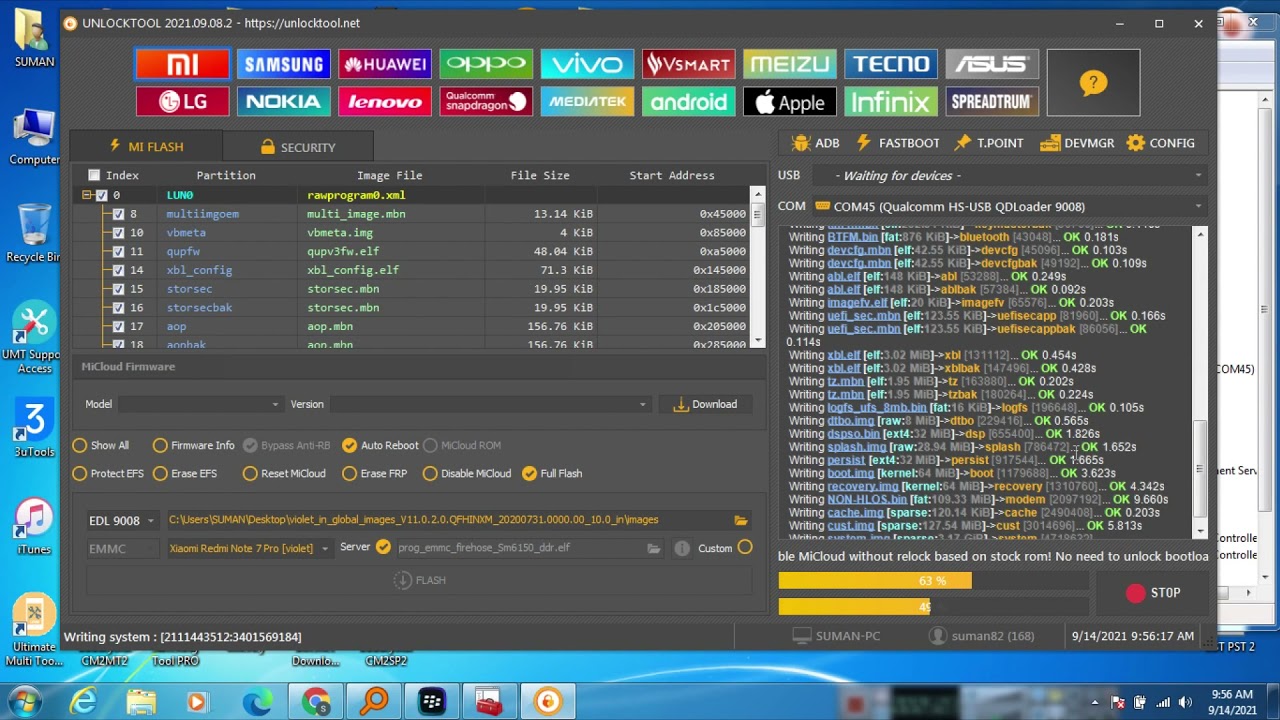Open the CONFIG settings menu
1280x720 pixels.
tap(1161, 143)
